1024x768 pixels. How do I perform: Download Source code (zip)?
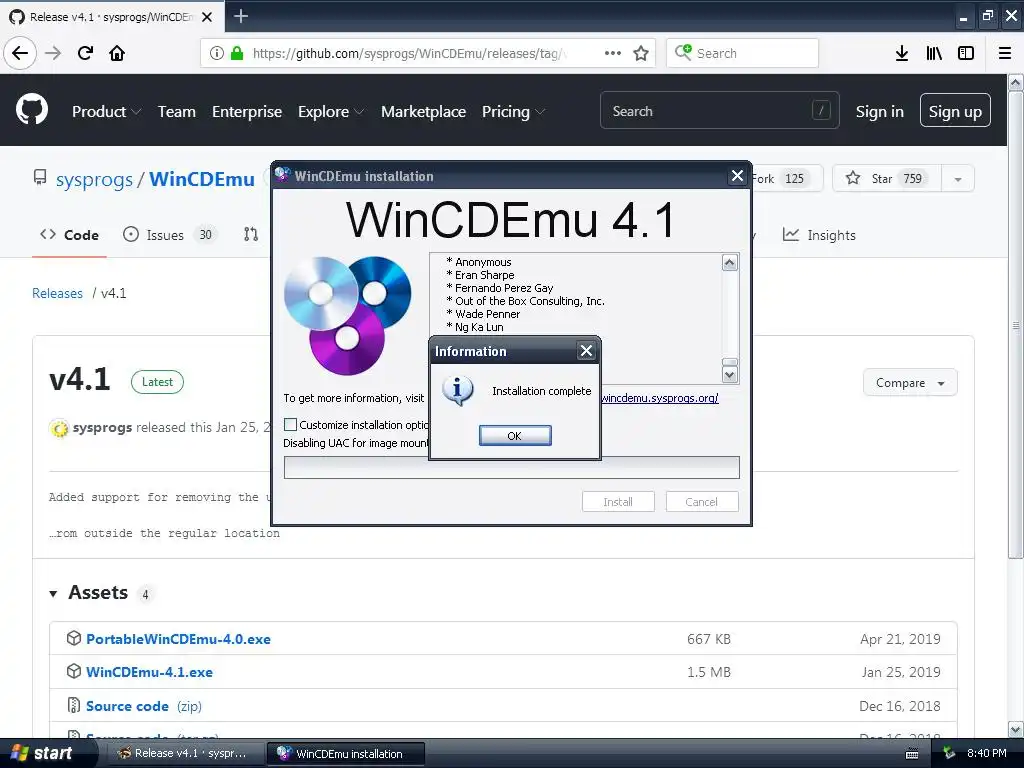pyautogui.click(x=144, y=706)
